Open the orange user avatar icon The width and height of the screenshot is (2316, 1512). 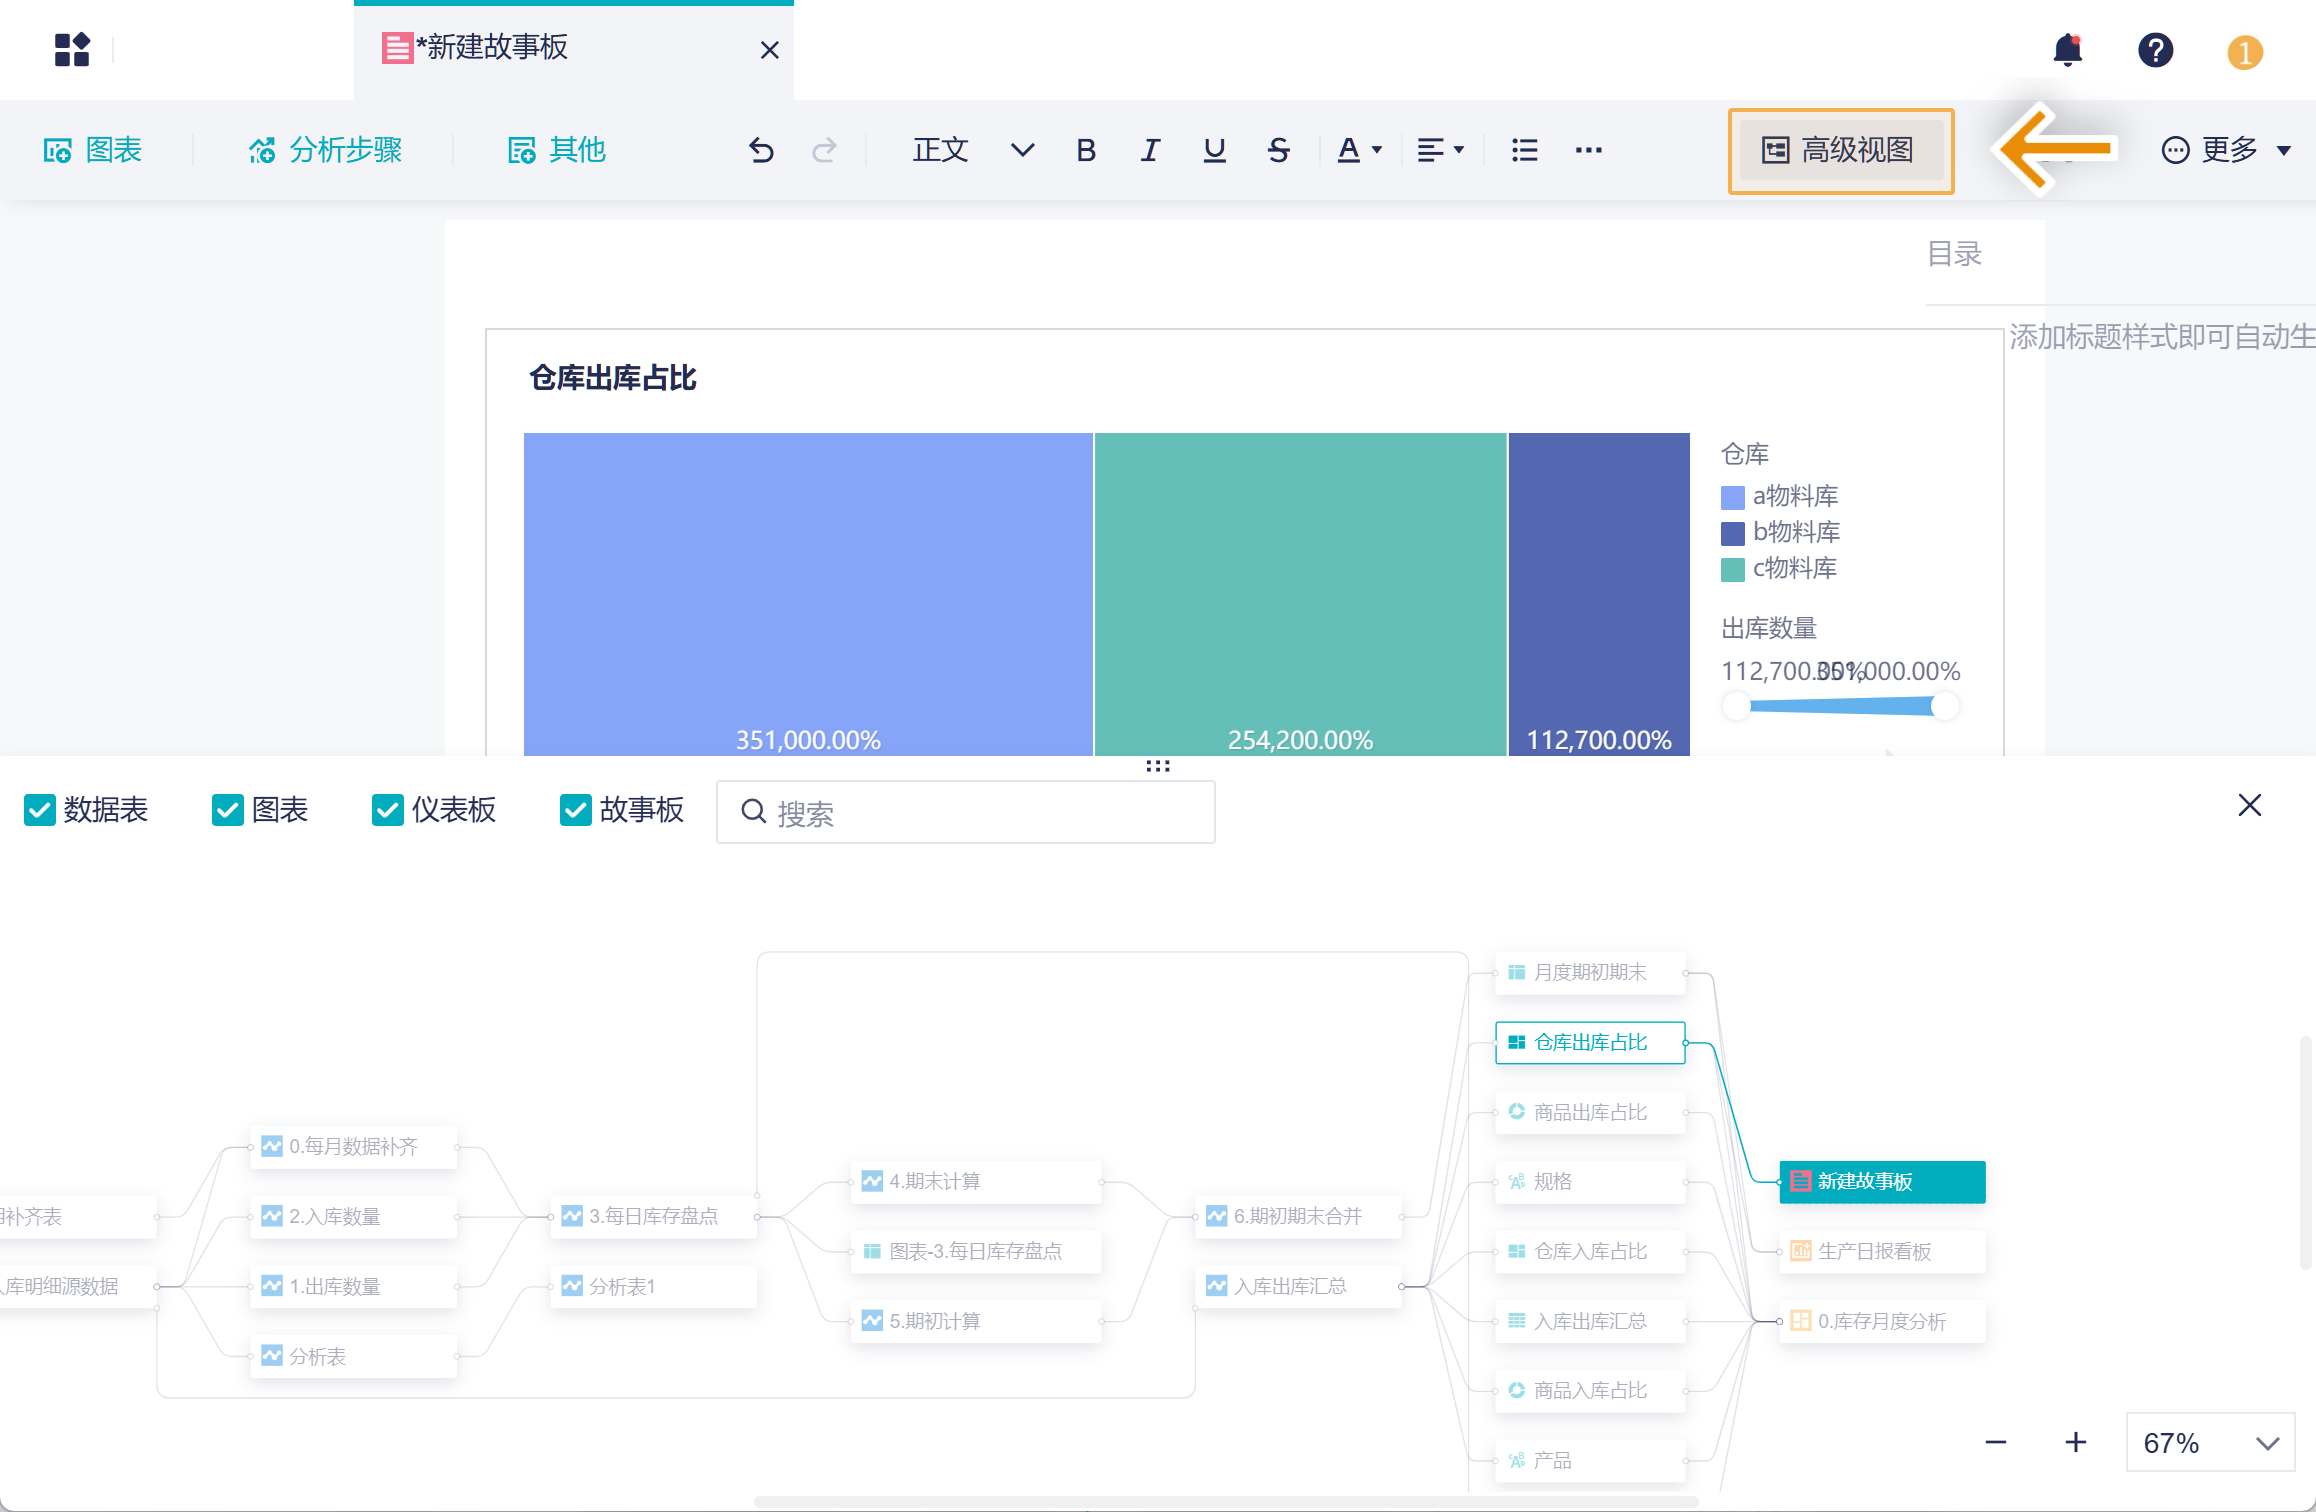pos(2244,51)
